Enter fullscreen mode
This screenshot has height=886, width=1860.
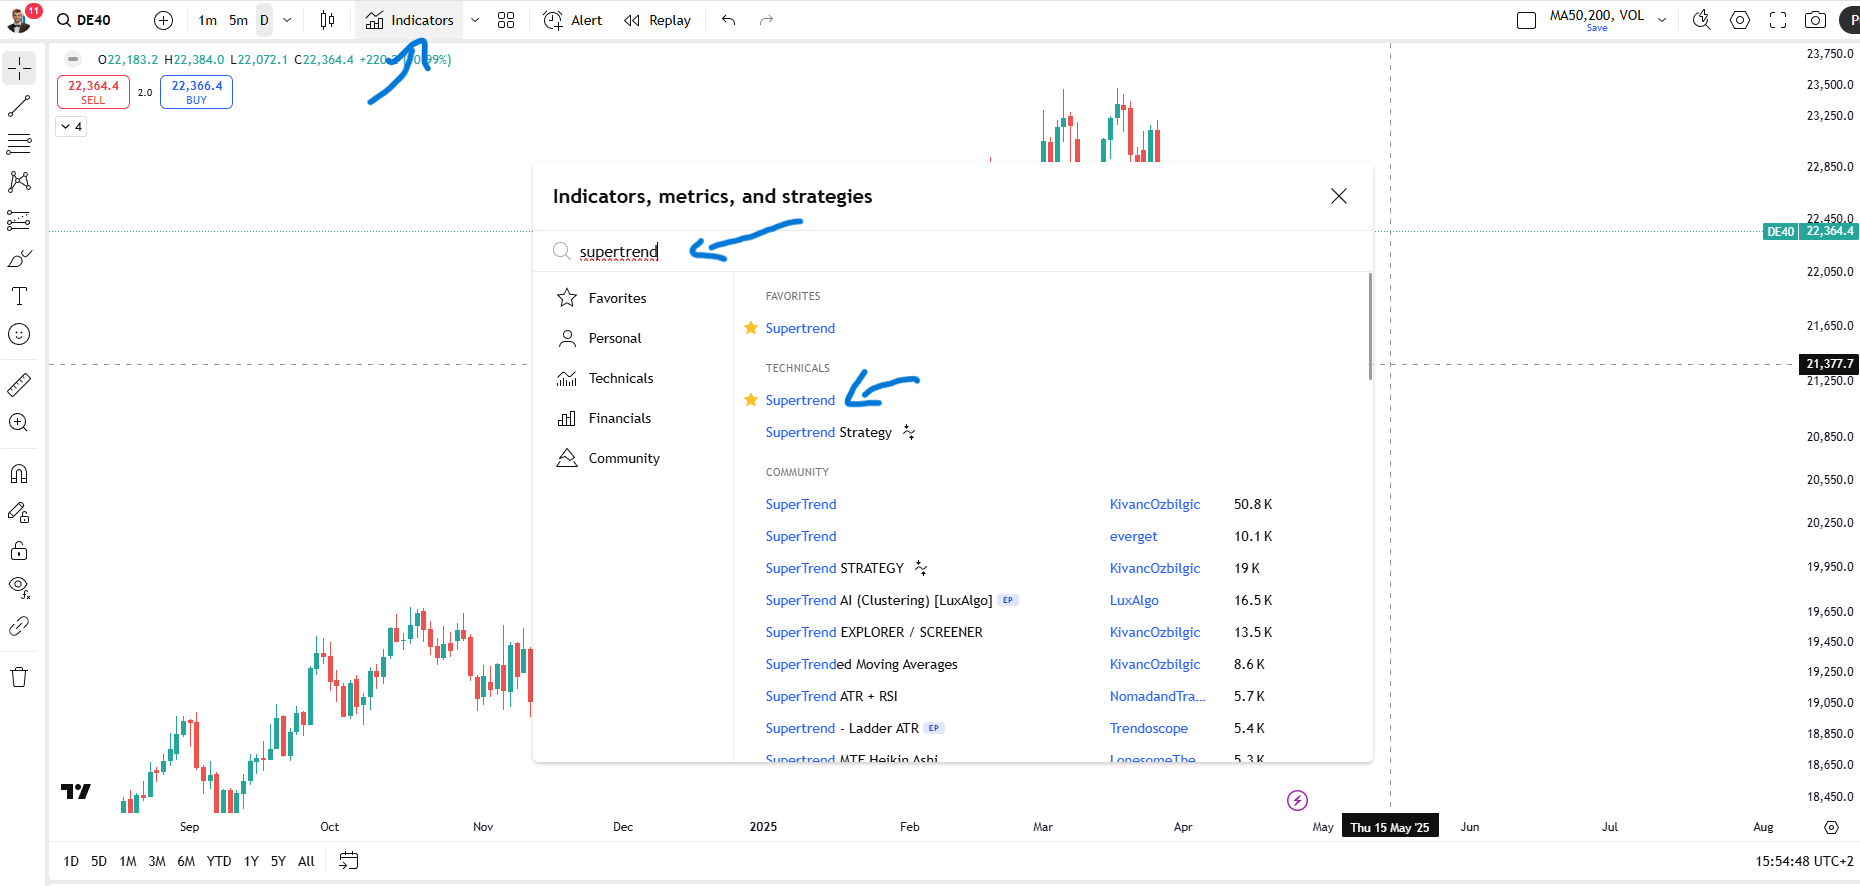point(1778,20)
